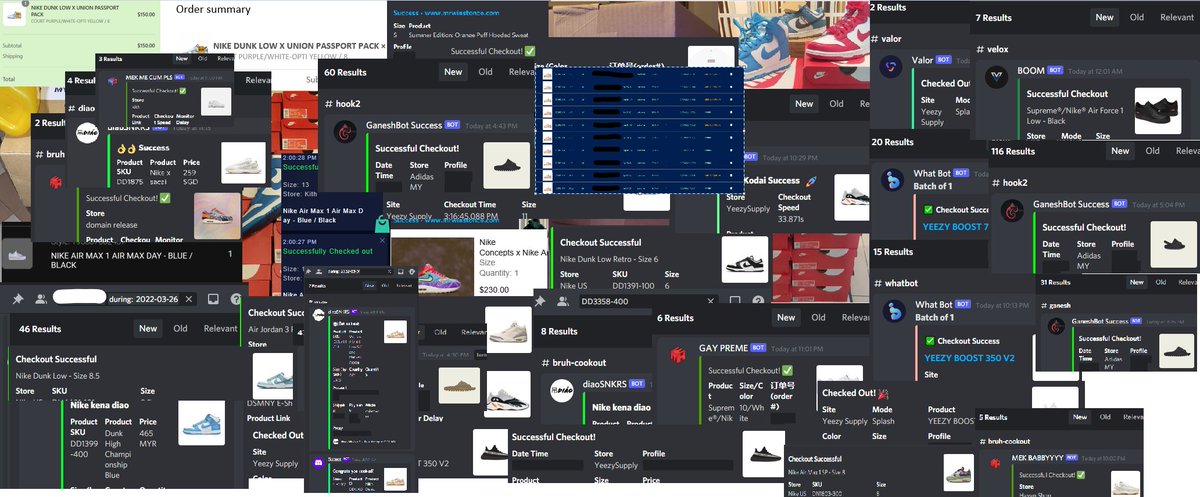Image resolution: width=1200 pixels, height=497 pixels.
Task: Click Valor bot avatar in valor channel
Action: (889, 67)
